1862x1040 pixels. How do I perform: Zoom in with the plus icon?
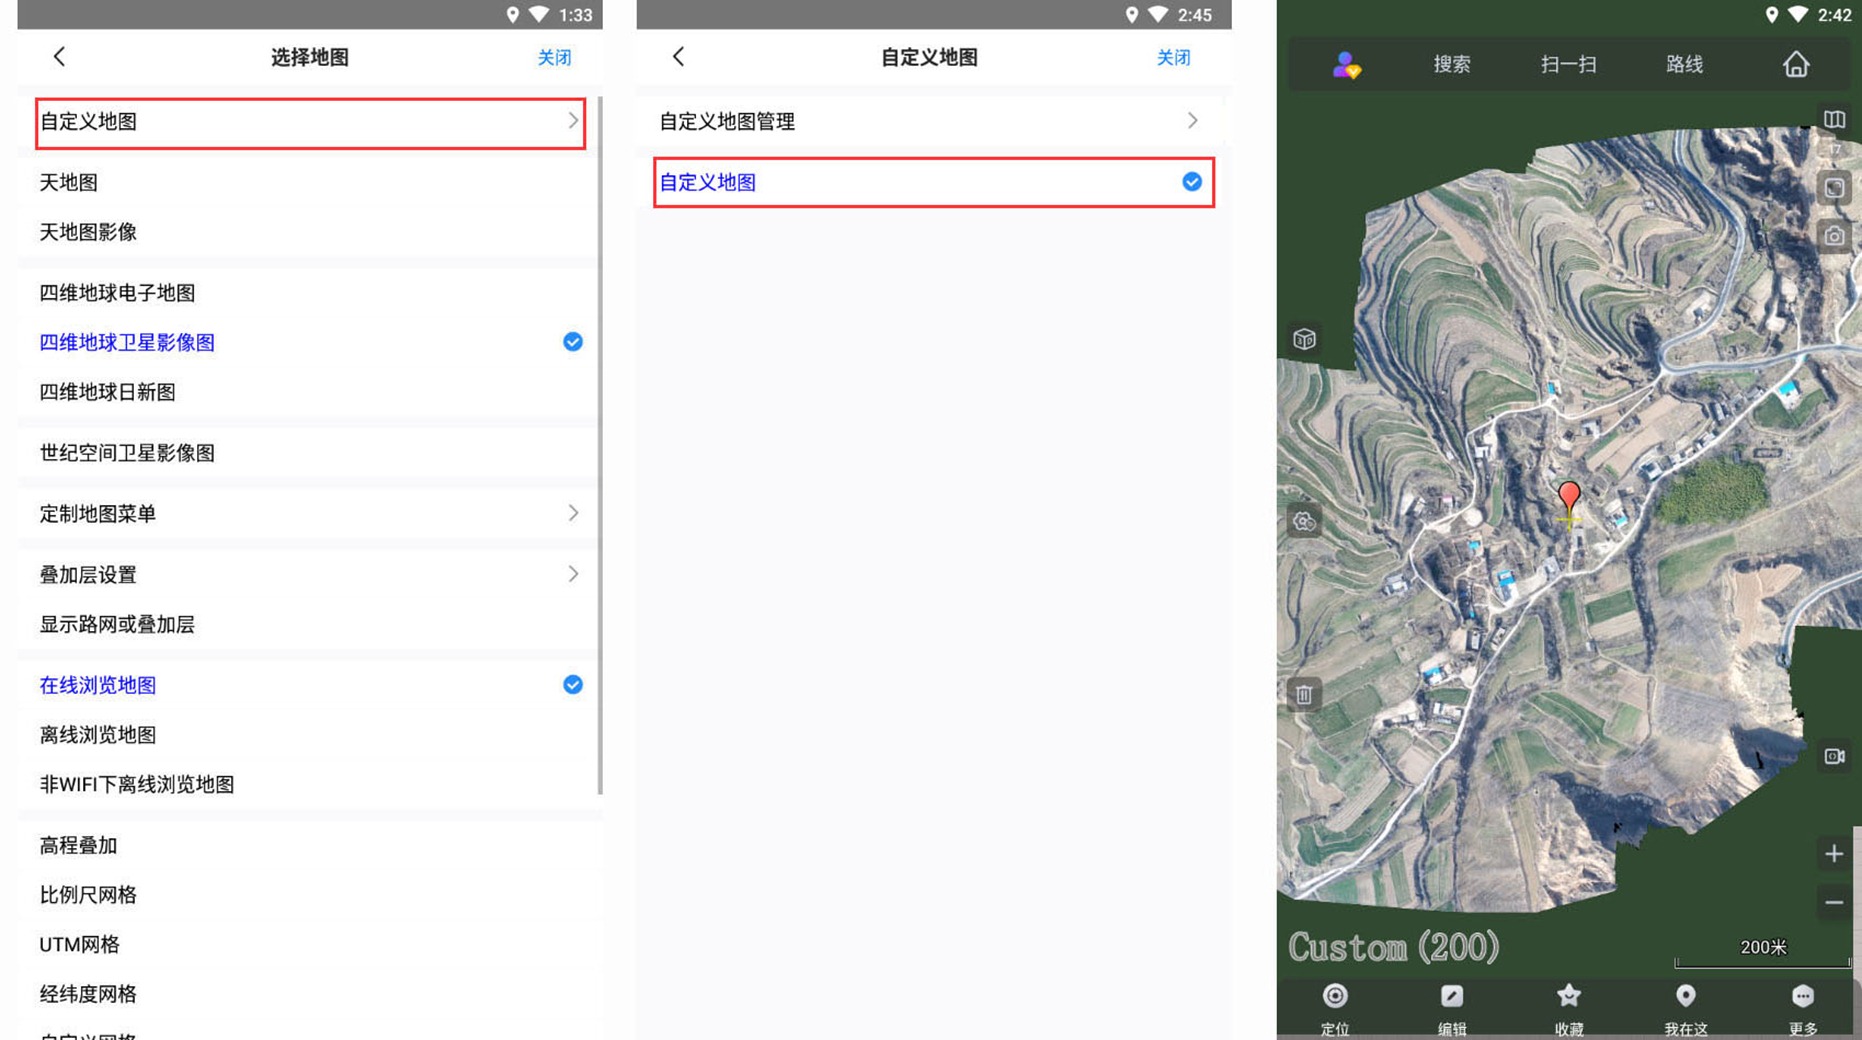(1833, 853)
